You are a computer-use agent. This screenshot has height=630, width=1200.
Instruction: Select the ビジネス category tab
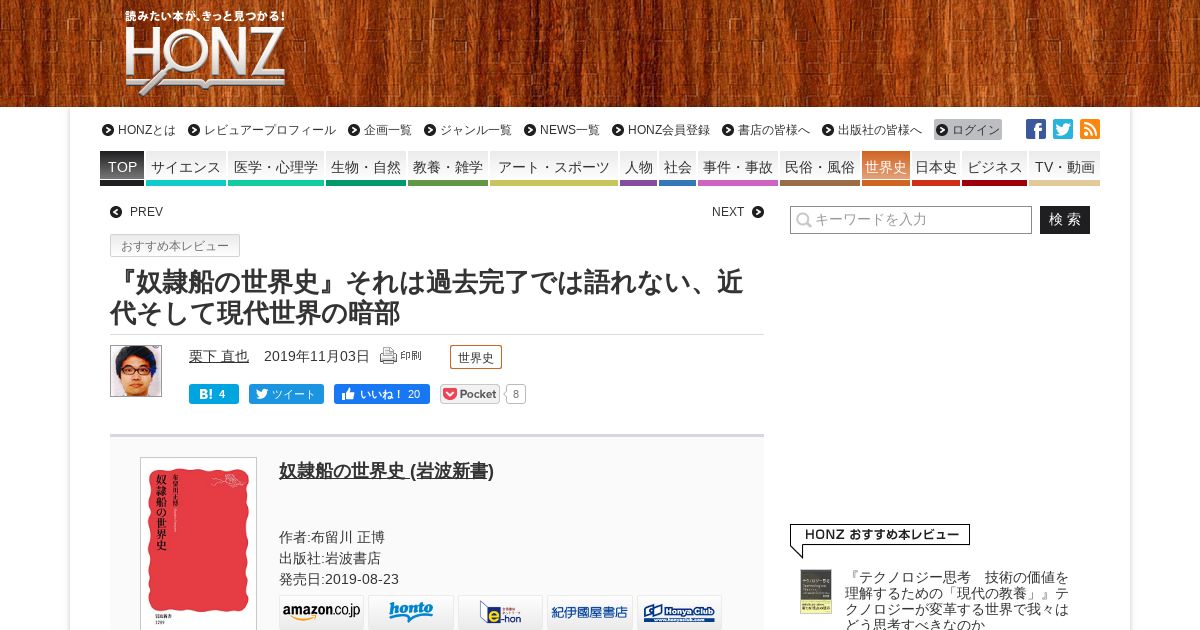(994, 168)
